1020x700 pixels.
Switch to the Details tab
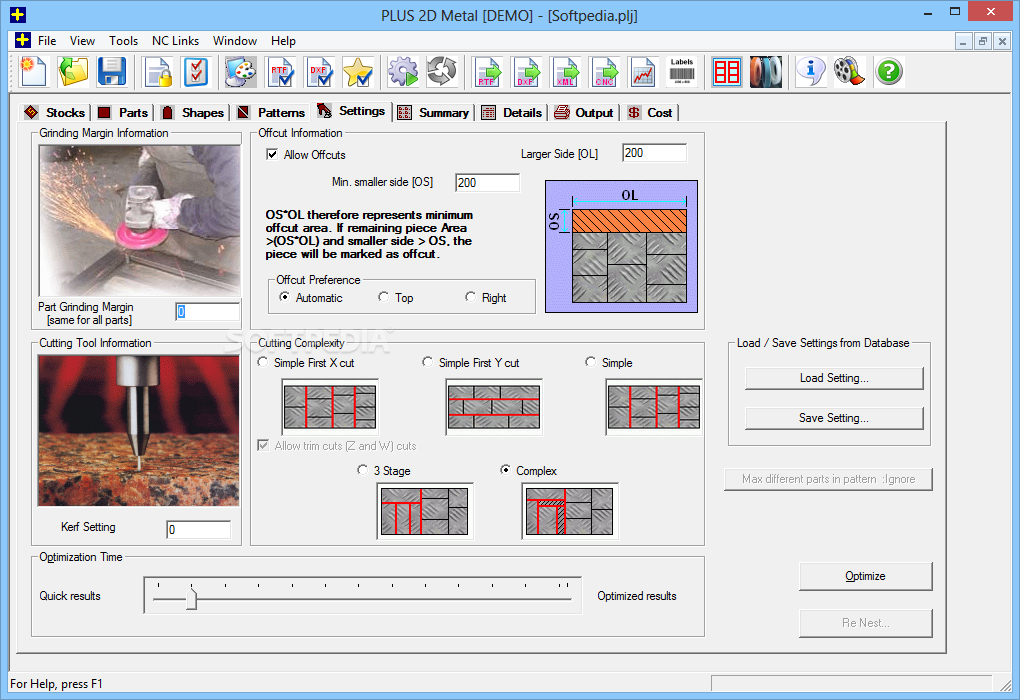click(x=511, y=113)
